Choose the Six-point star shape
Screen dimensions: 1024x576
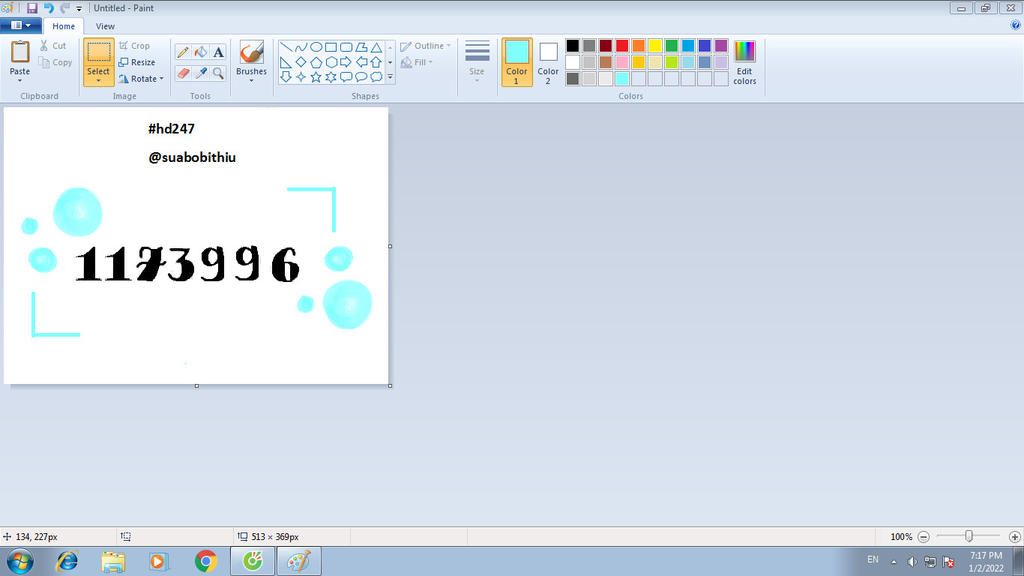click(x=331, y=77)
